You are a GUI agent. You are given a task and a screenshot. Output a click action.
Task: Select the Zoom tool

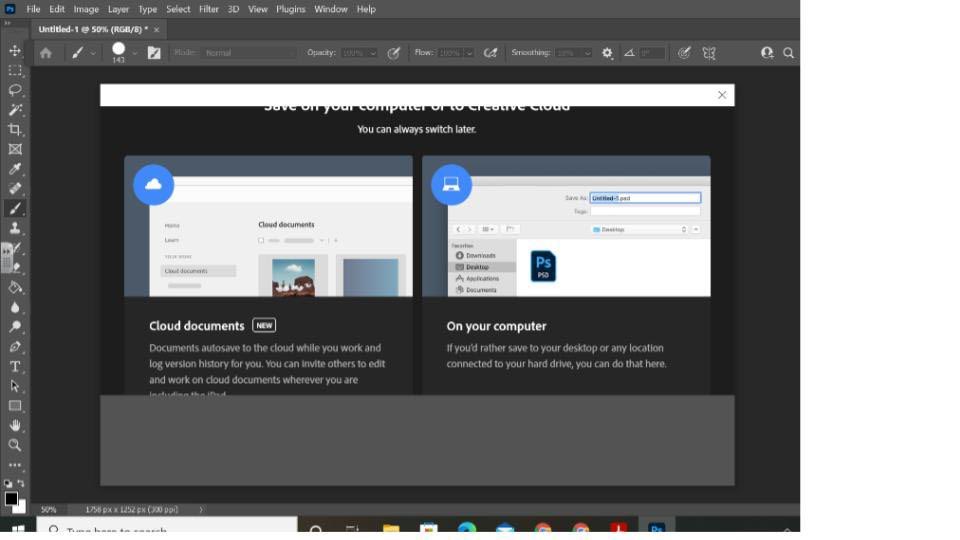(15, 445)
